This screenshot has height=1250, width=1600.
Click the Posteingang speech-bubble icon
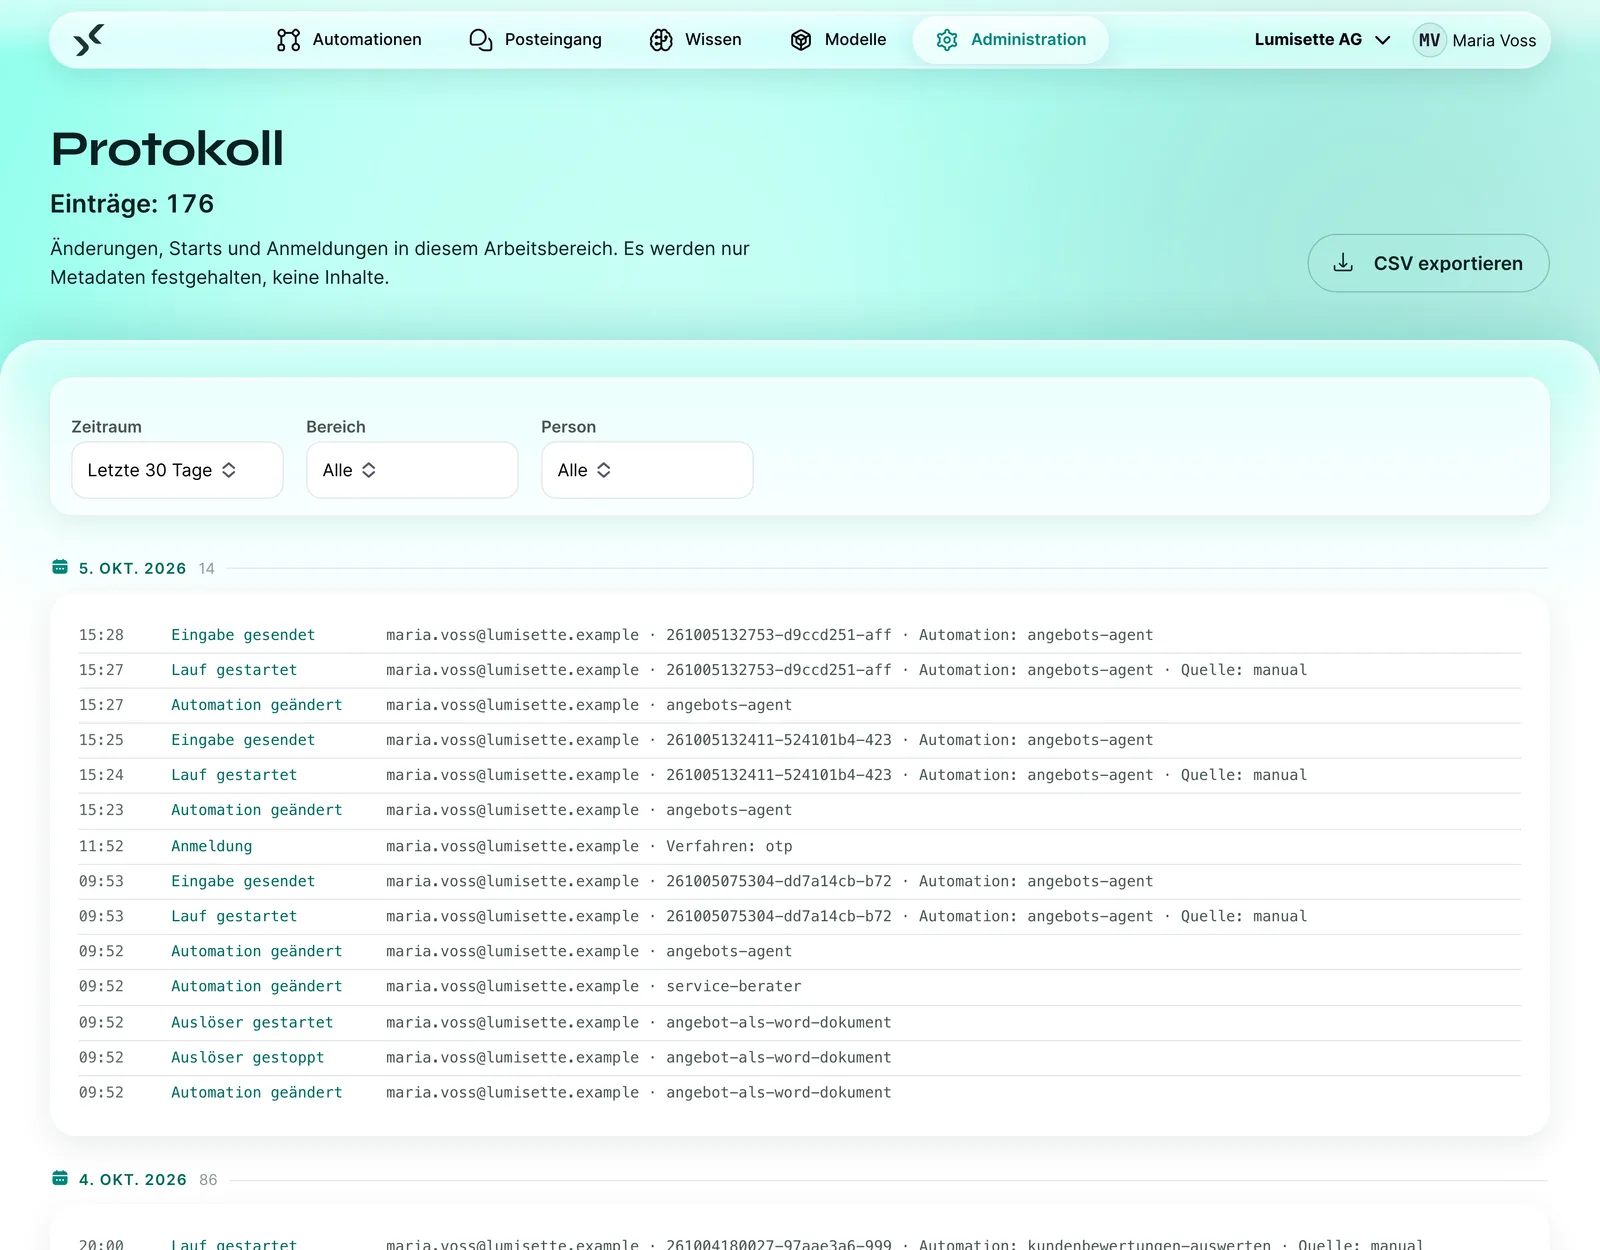coord(481,40)
